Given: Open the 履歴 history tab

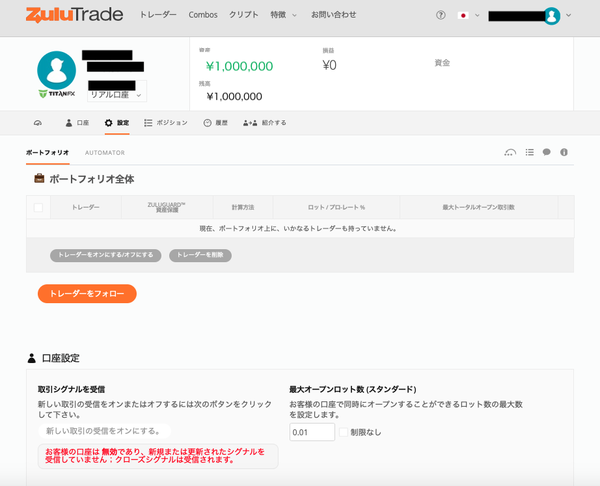Looking at the screenshot, I should pos(215,123).
